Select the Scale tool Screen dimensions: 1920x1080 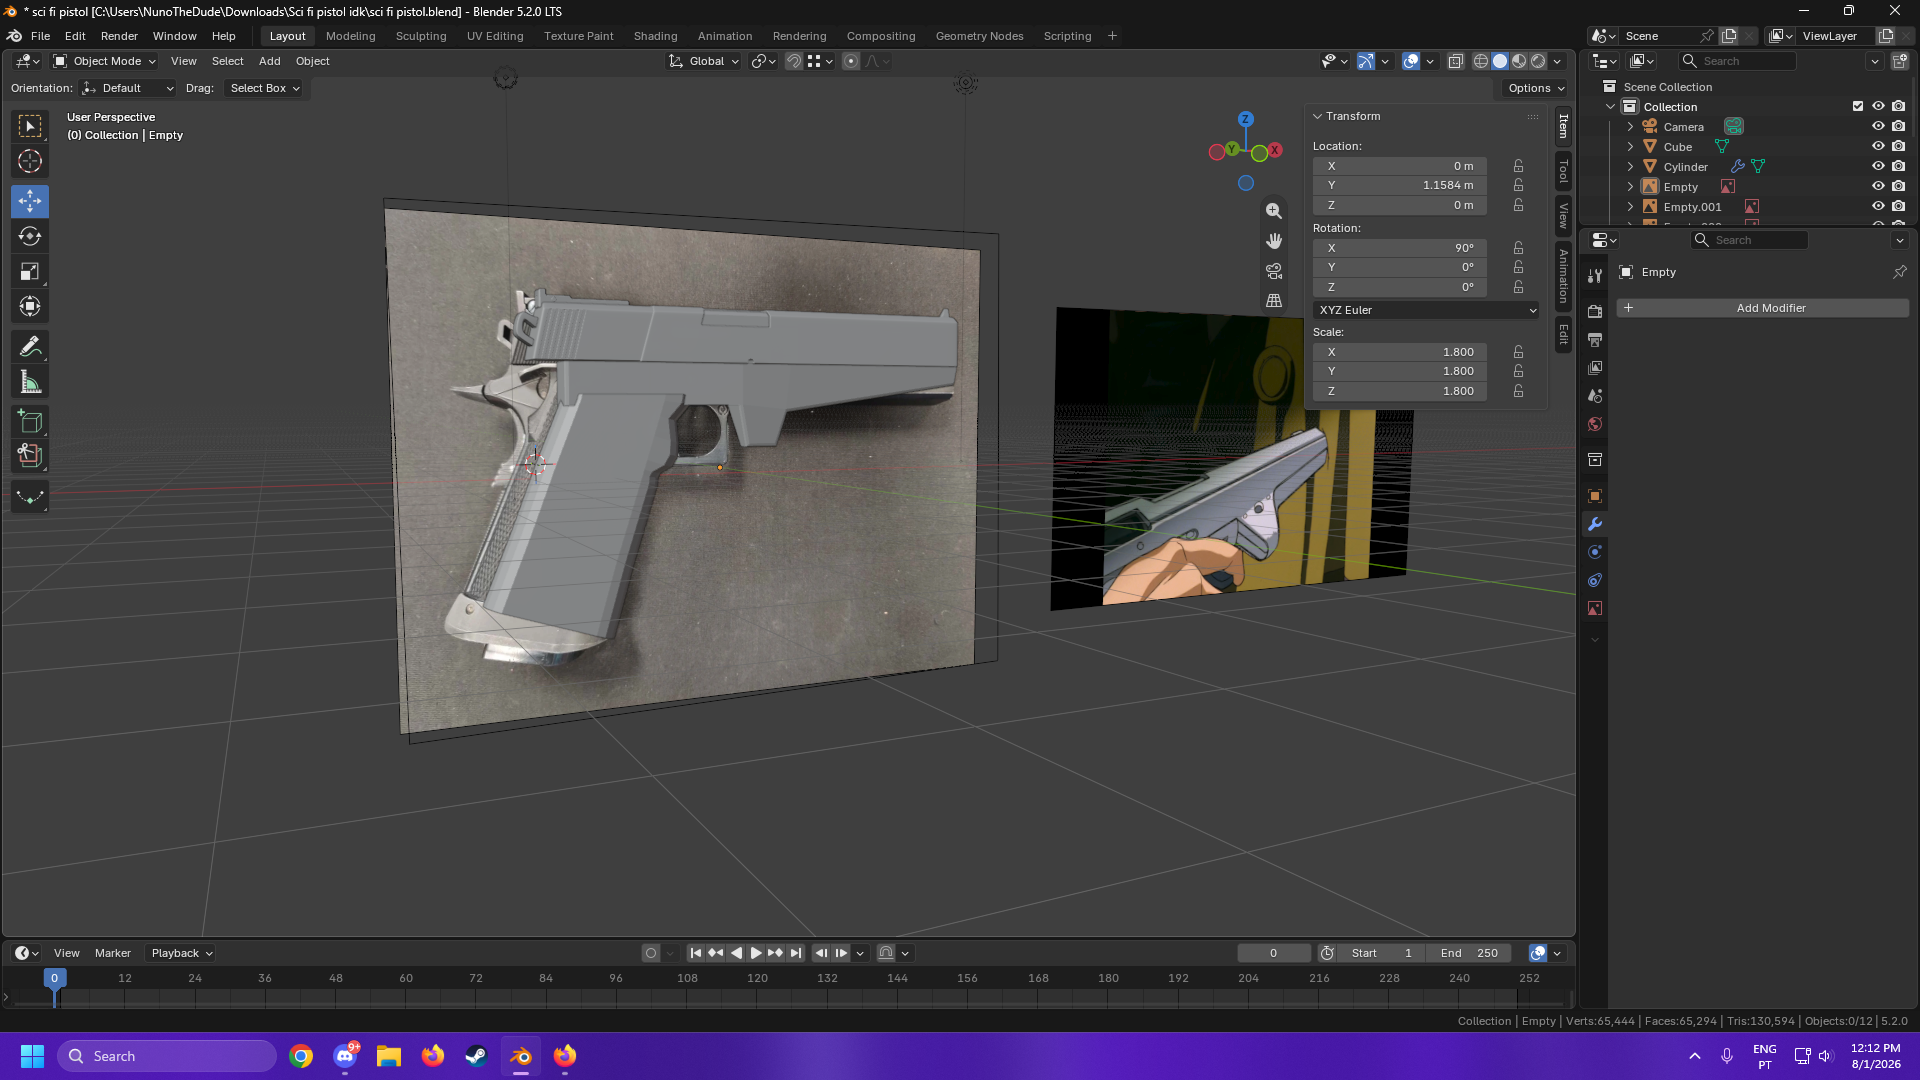[x=30, y=271]
